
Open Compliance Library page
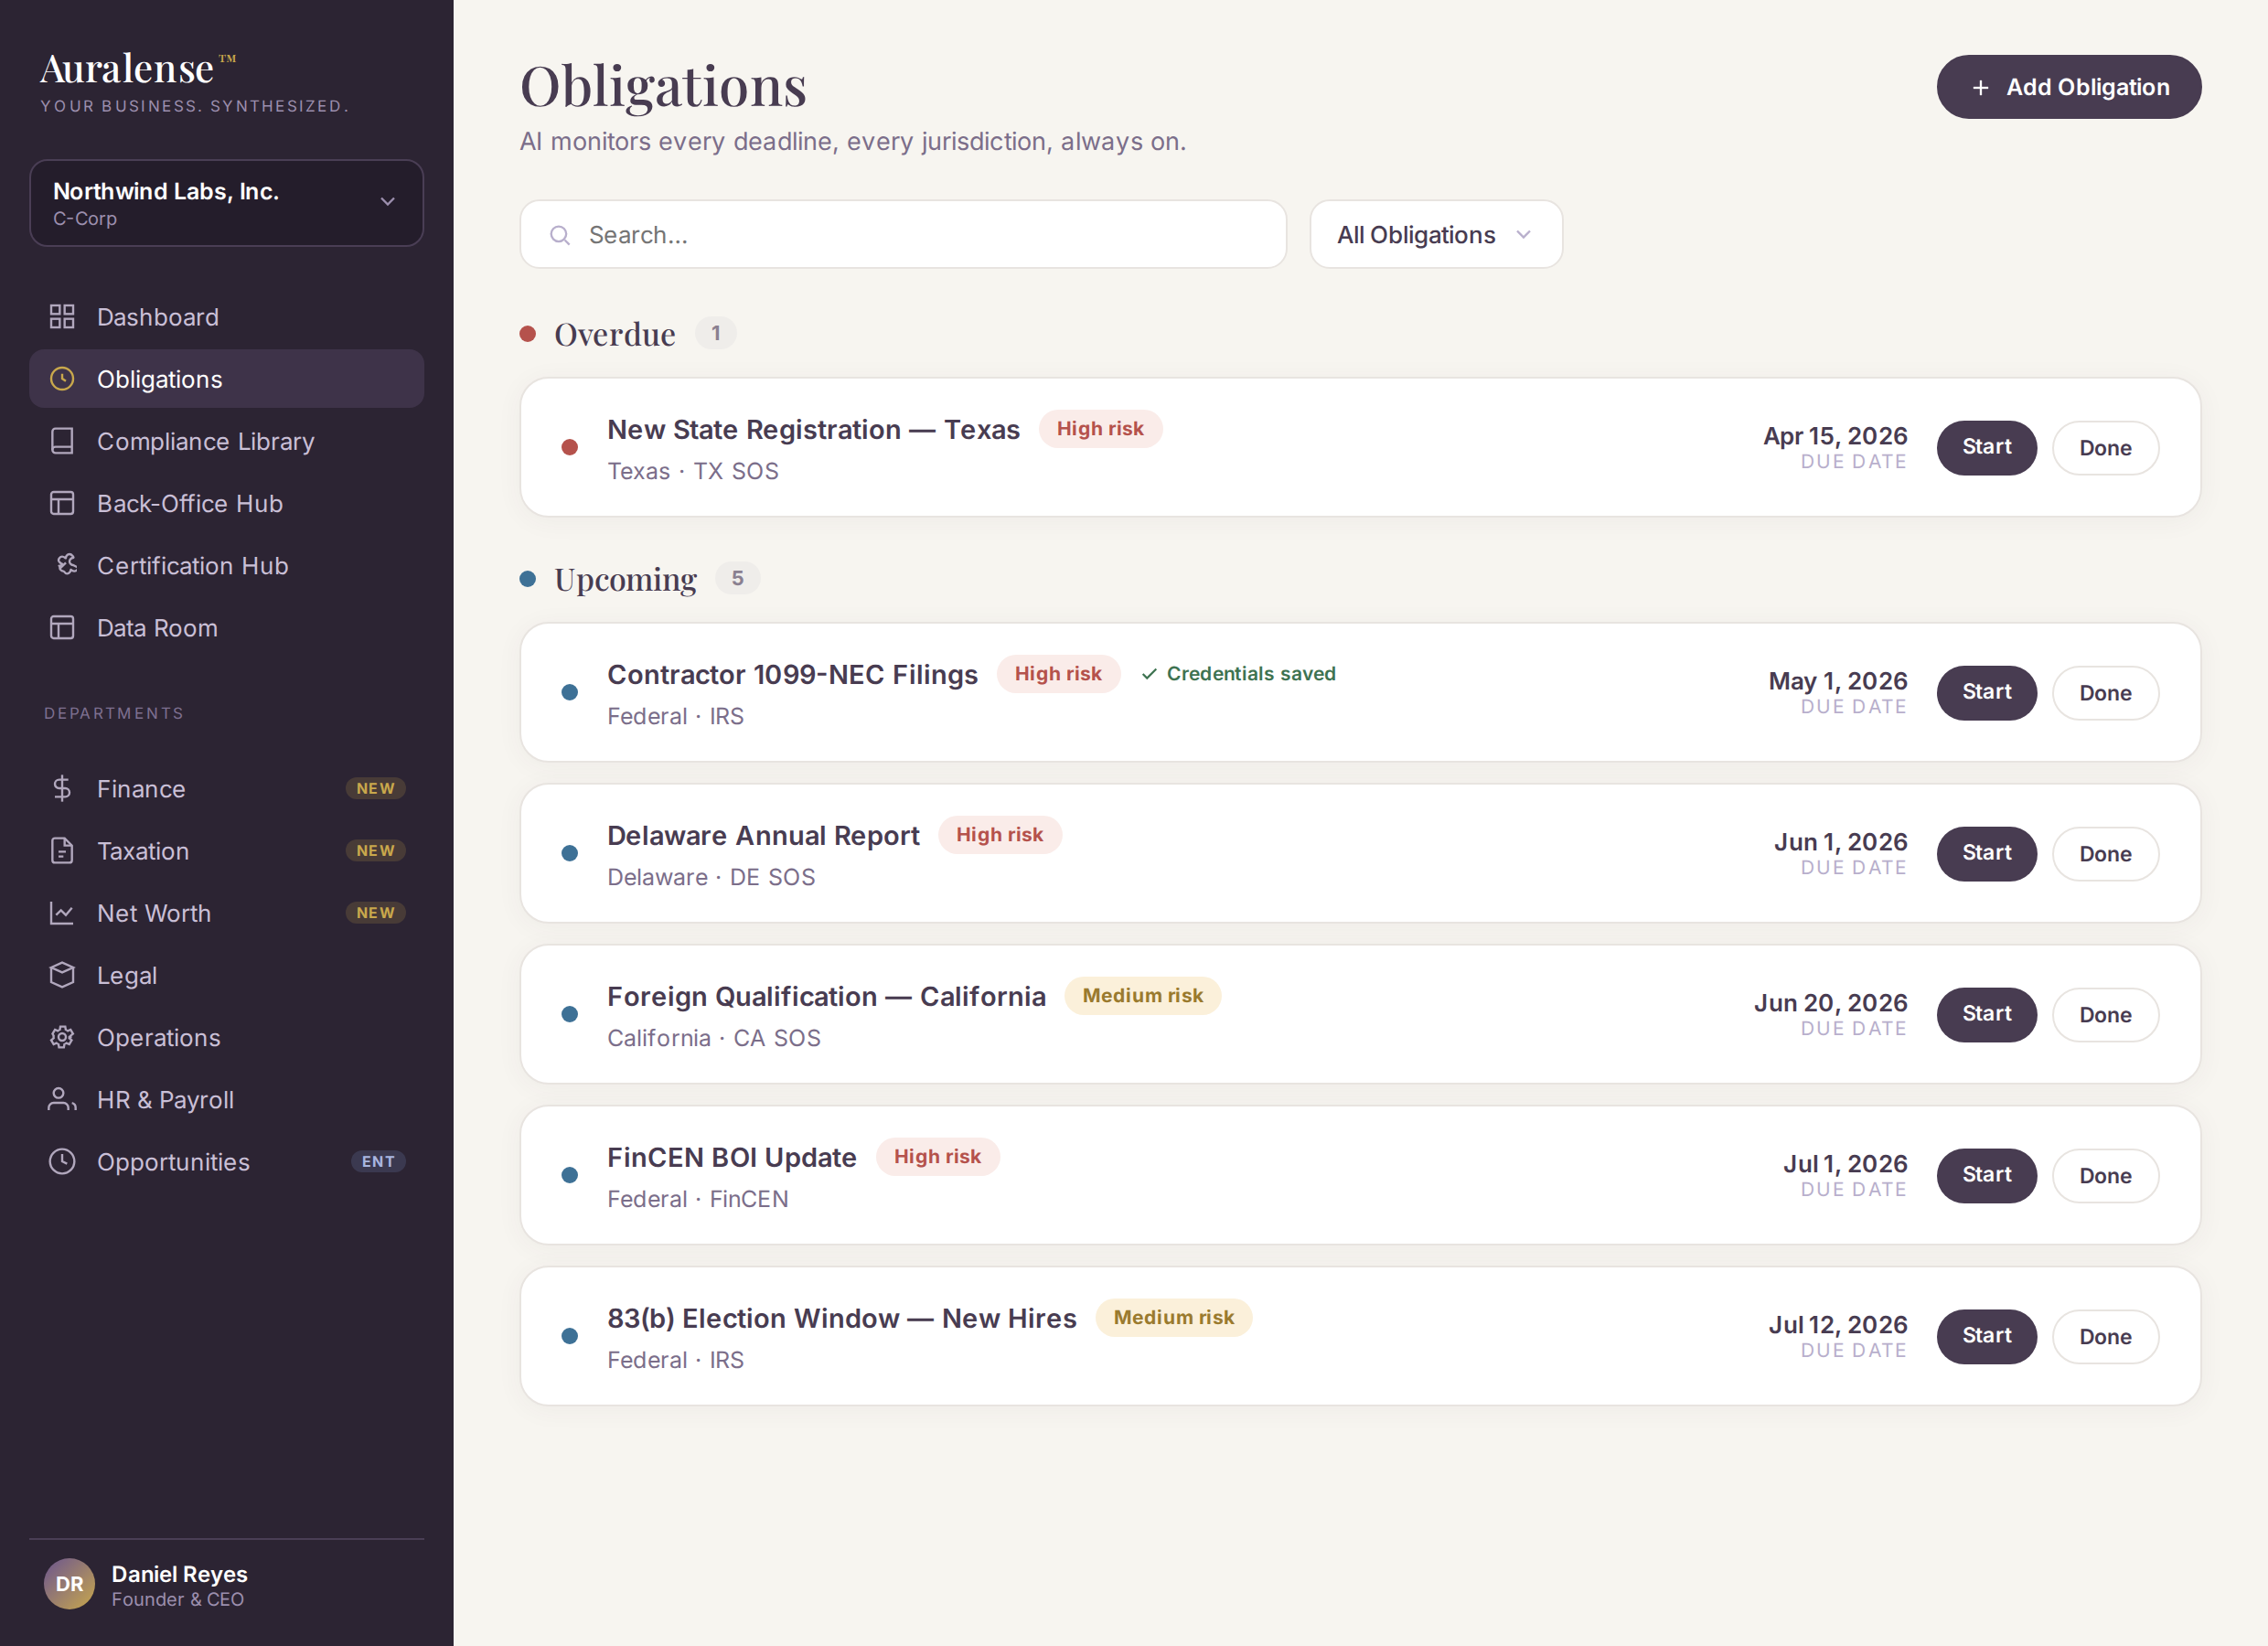pyautogui.click(x=227, y=441)
